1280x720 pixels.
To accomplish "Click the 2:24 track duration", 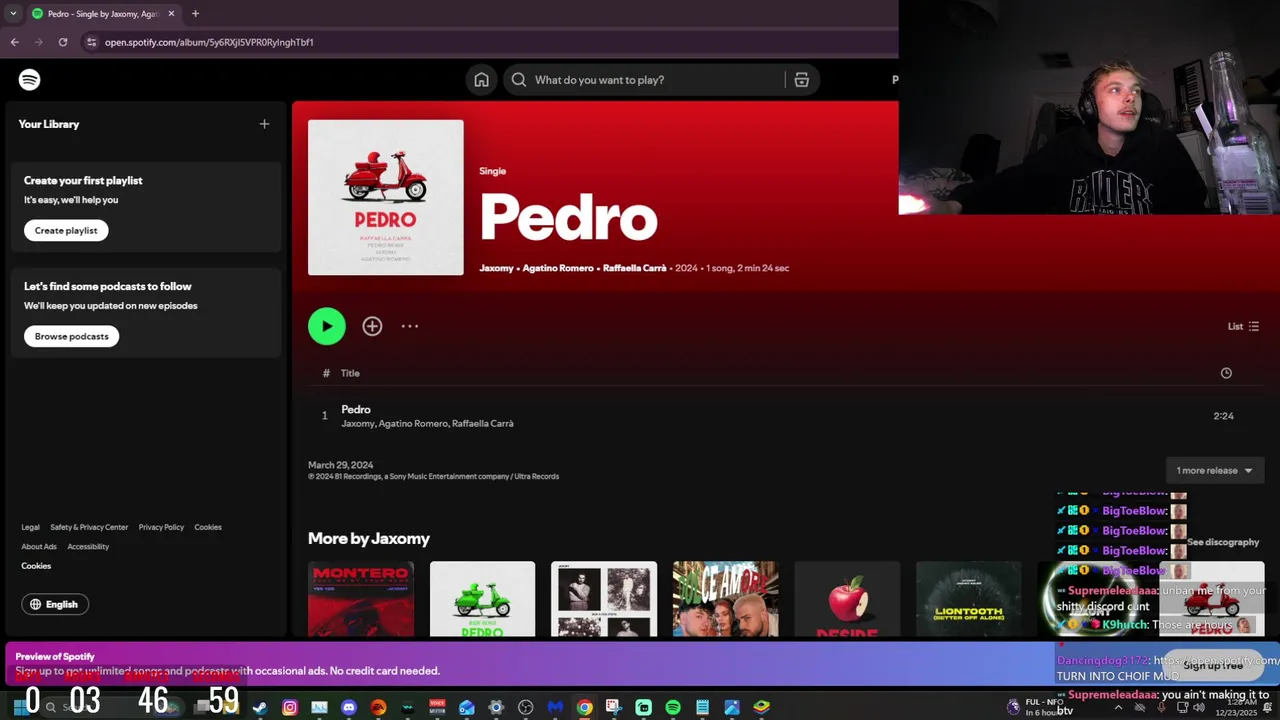I will click(1223, 416).
